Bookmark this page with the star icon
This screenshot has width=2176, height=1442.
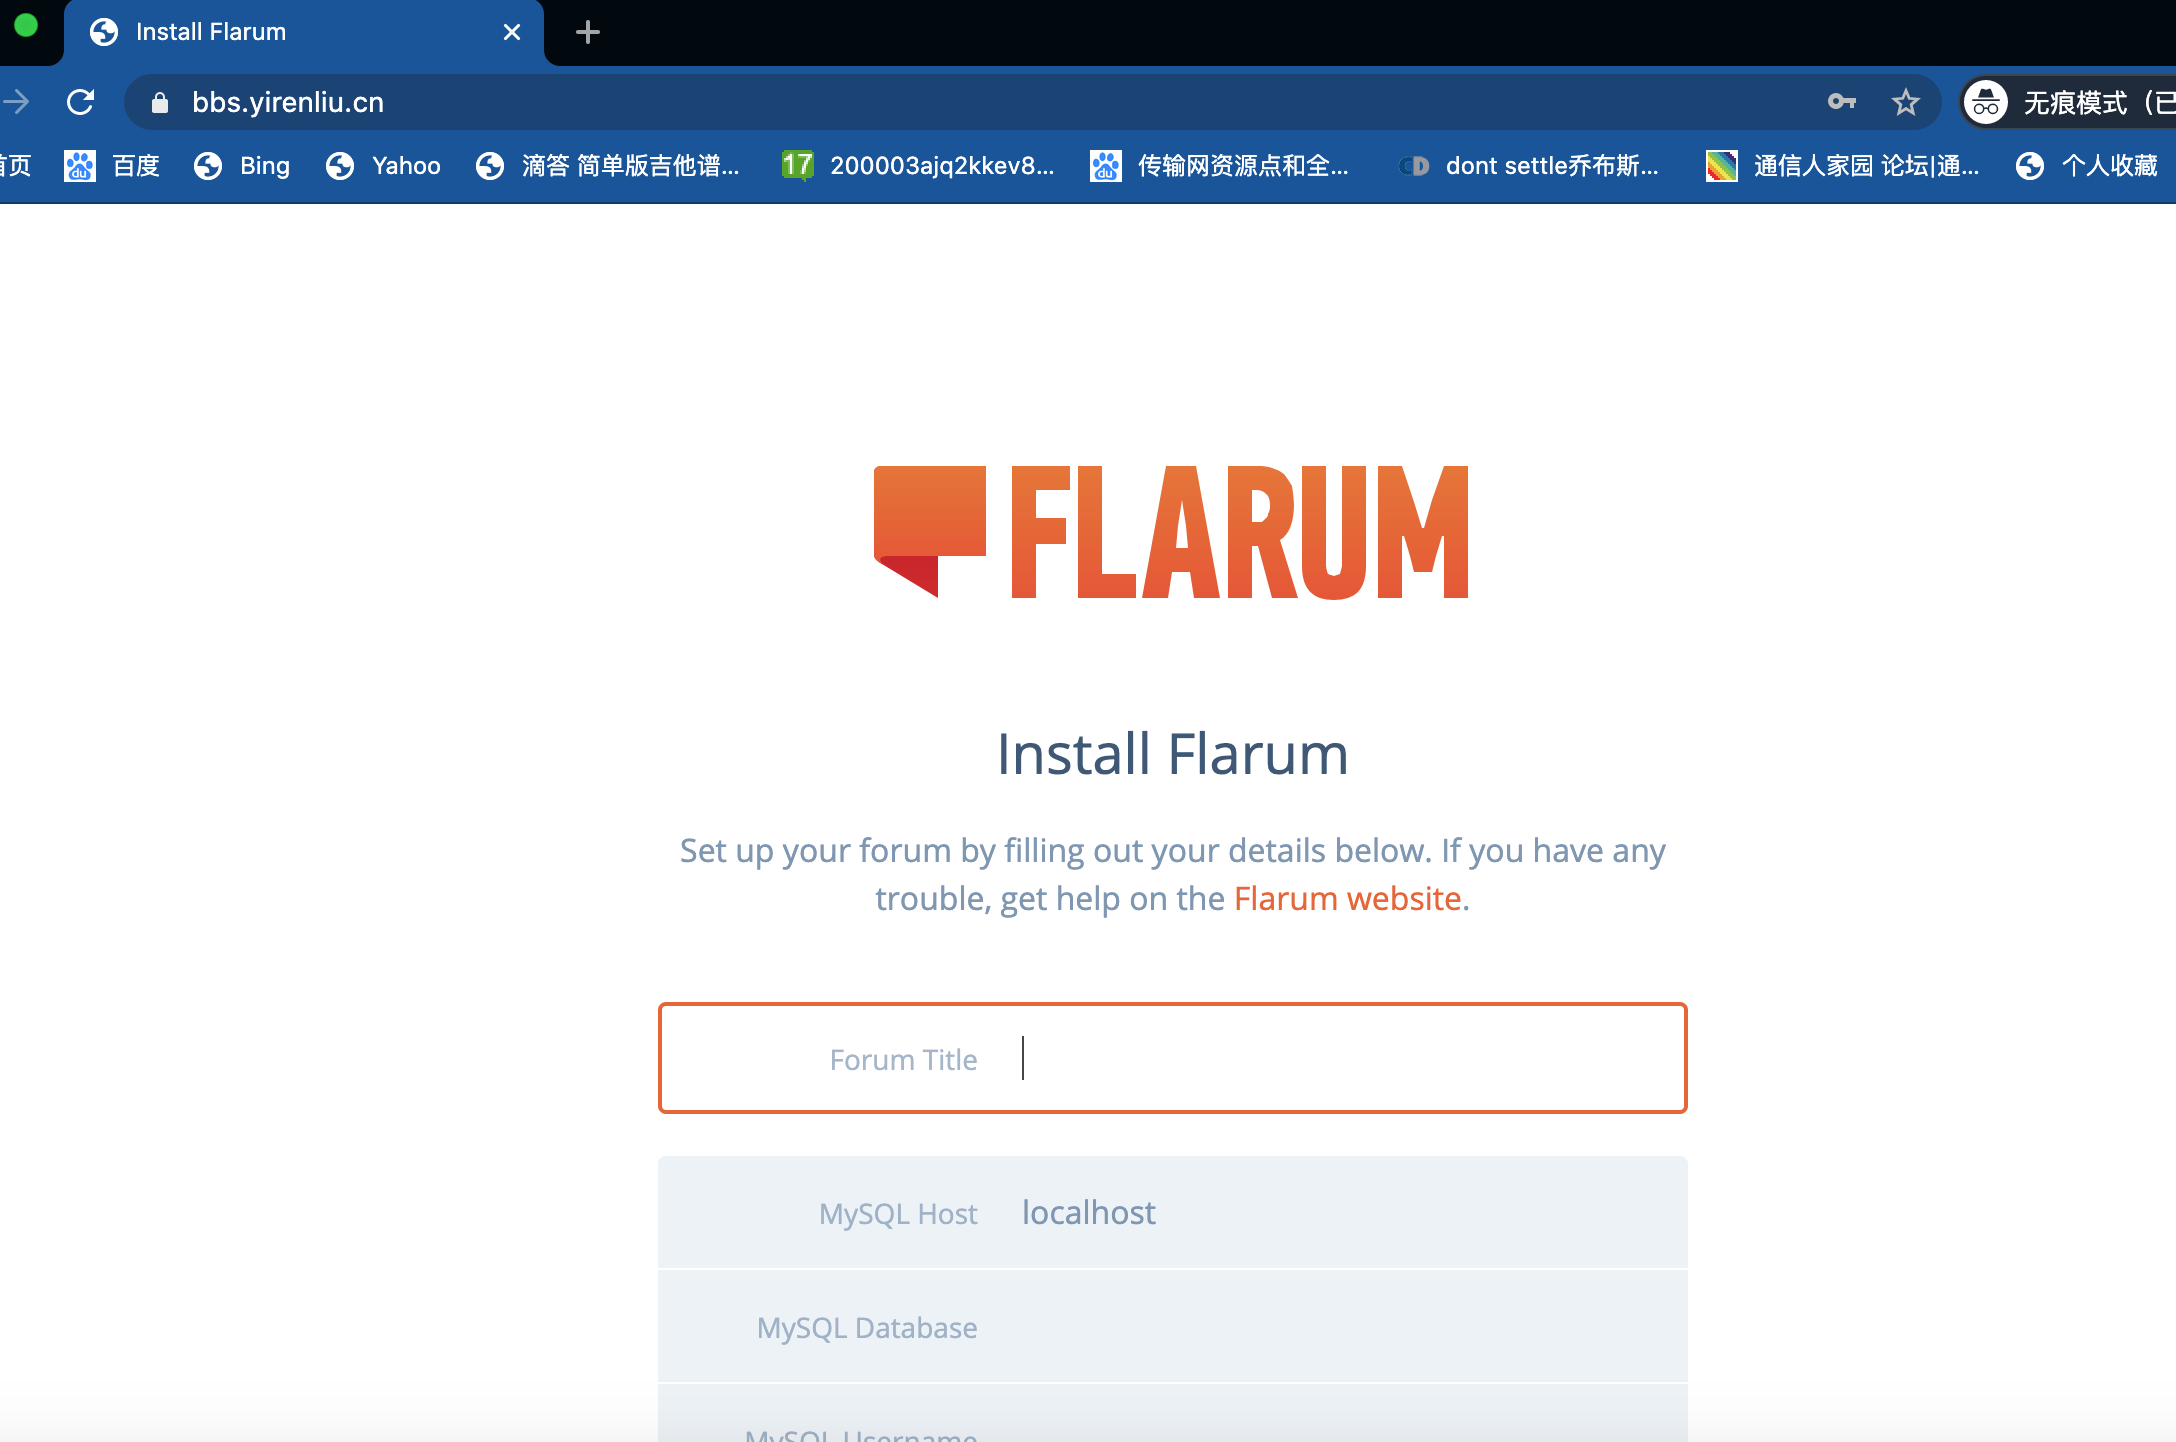[x=1906, y=102]
